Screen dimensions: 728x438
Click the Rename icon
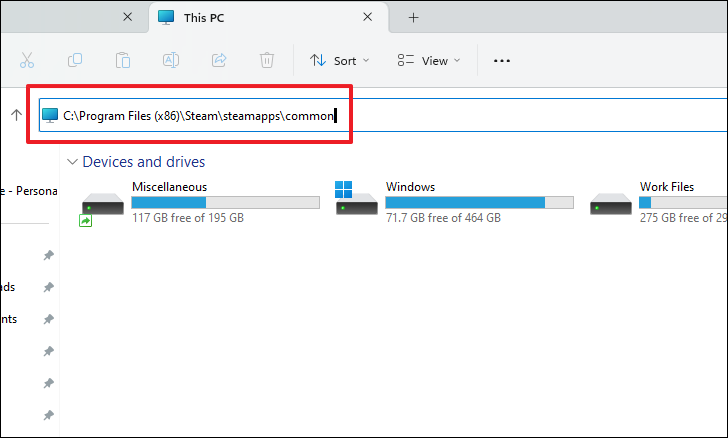click(171, 60)
